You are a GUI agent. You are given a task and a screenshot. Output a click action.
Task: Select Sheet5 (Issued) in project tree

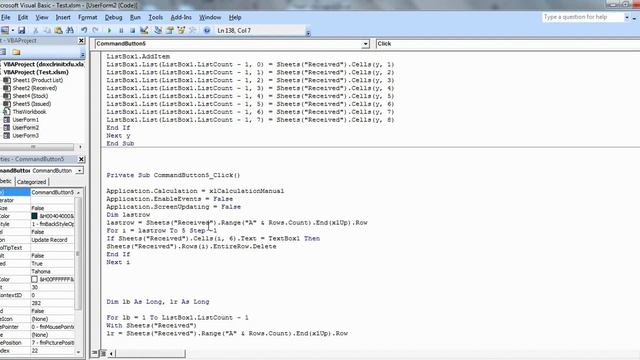click(32, 104)
